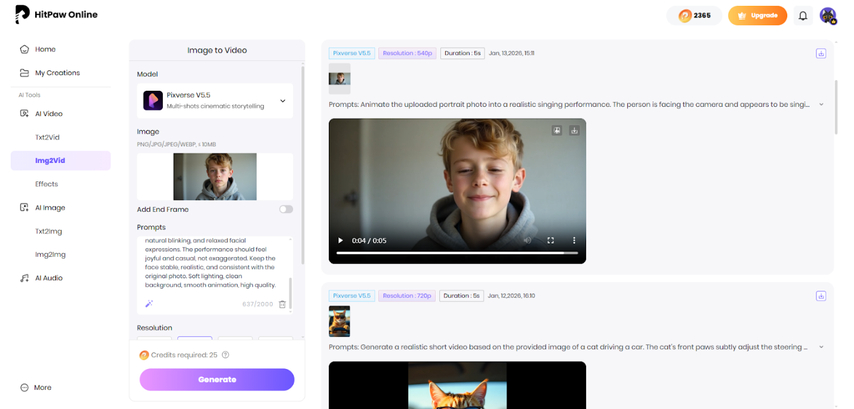Click the cat video preview
Viewport: 854px width, 409px height.
(458, 385)
